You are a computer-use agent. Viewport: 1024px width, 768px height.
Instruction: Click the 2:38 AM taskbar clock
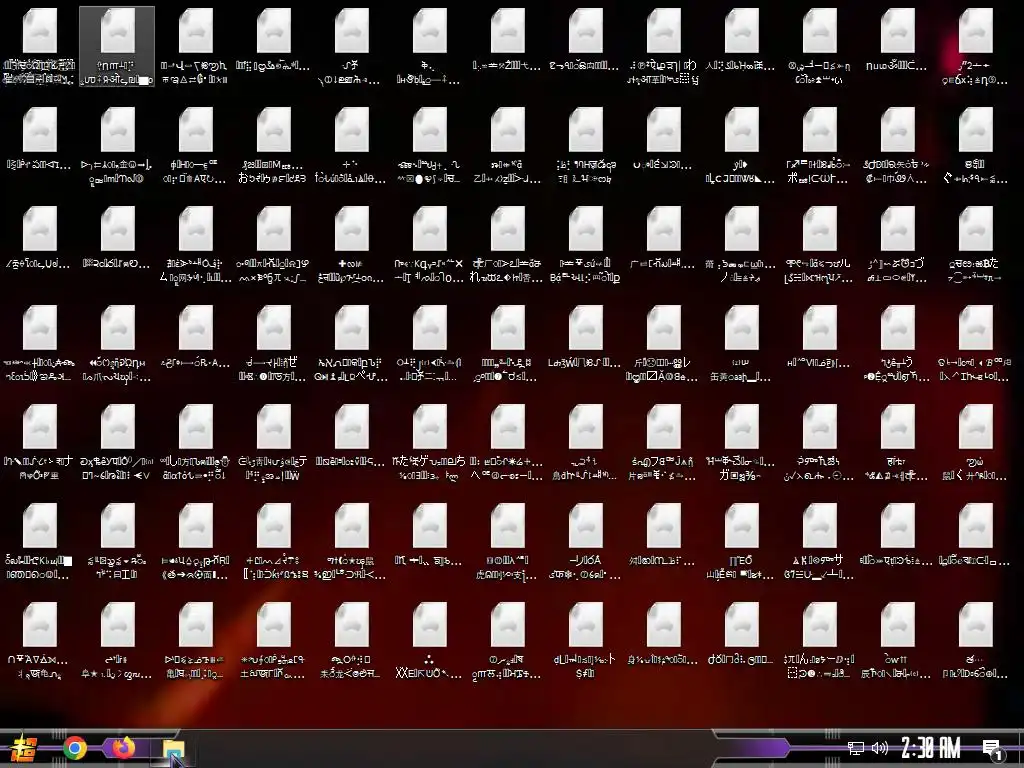pyautogui.click(x=931, y=748)
